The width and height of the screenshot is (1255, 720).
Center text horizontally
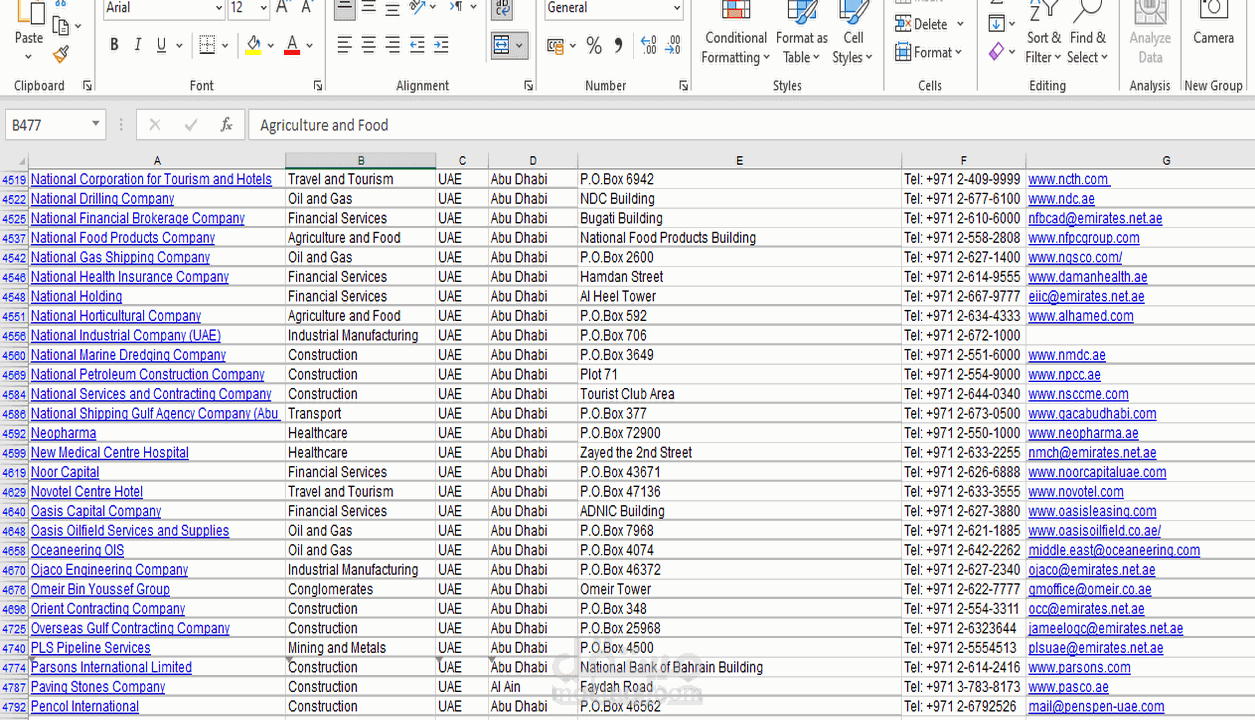[x=368, y=45]
